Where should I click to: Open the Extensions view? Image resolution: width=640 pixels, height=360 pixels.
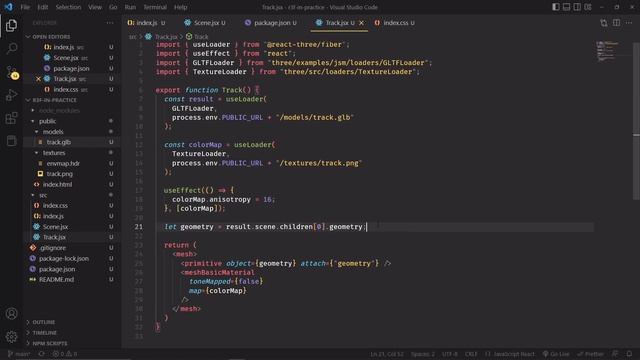pos(11,118)
